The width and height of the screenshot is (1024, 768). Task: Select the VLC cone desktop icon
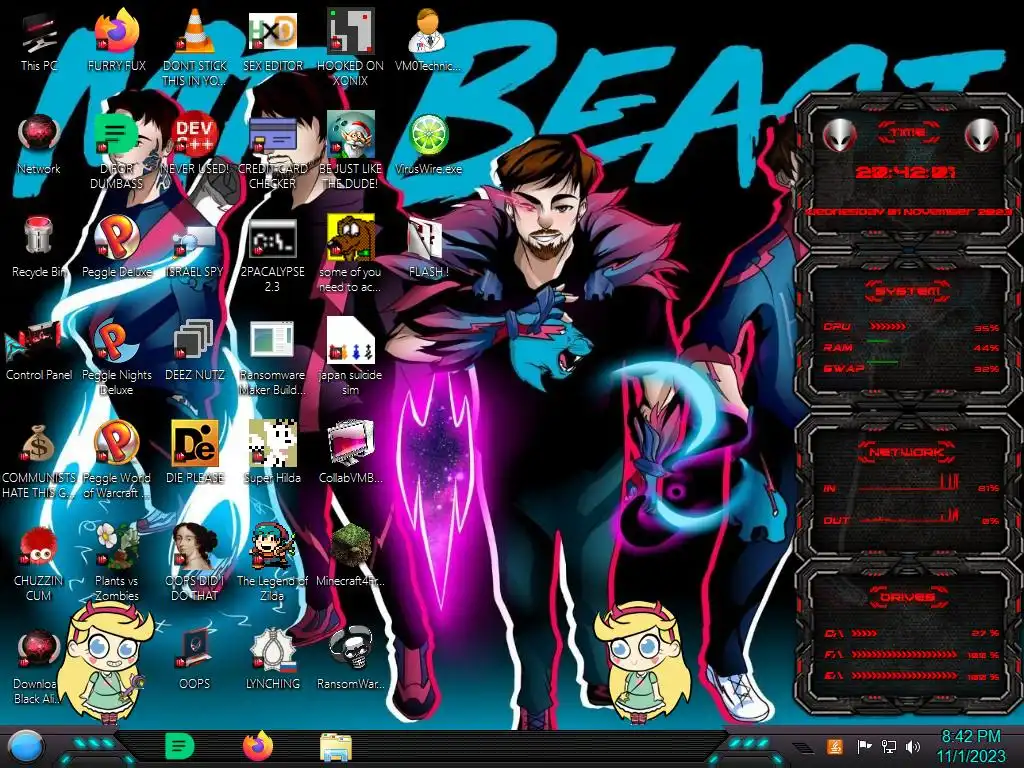point(195,48)
